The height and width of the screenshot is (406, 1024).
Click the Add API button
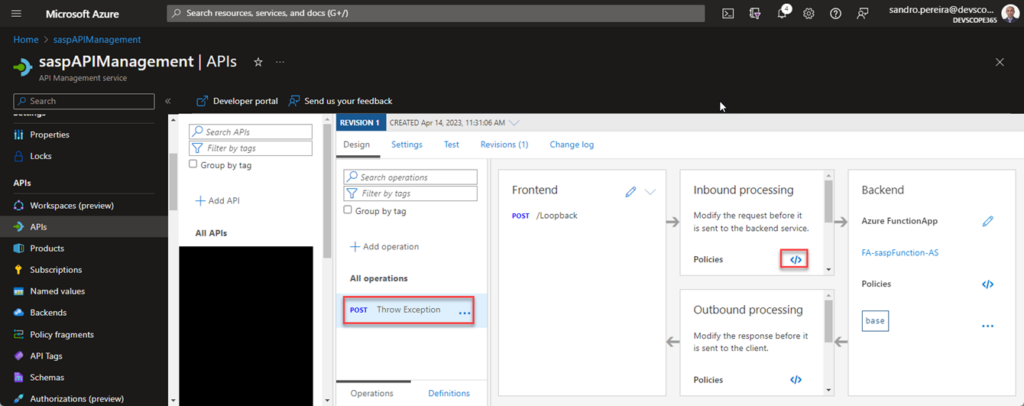point(218,201)
